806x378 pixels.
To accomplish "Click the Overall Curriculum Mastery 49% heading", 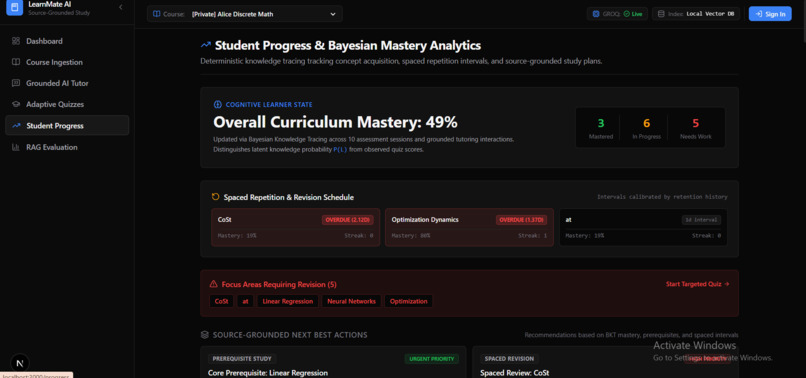I will (335, 122).
